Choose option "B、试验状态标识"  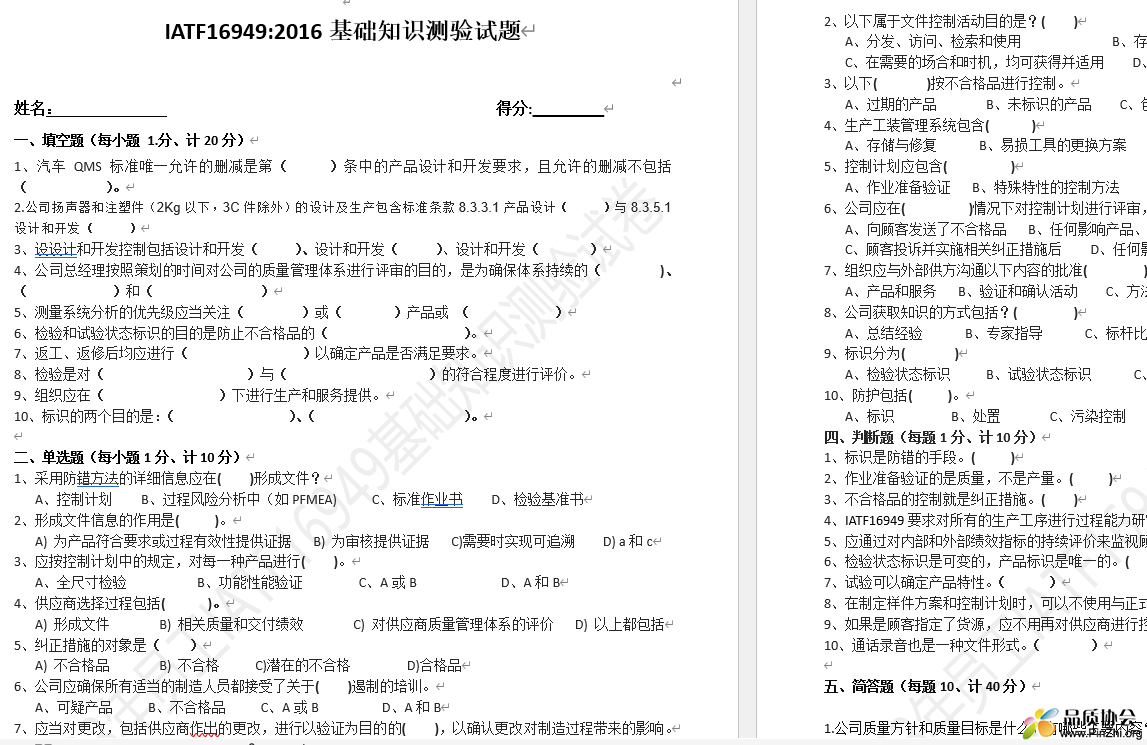click(1039, 375)
